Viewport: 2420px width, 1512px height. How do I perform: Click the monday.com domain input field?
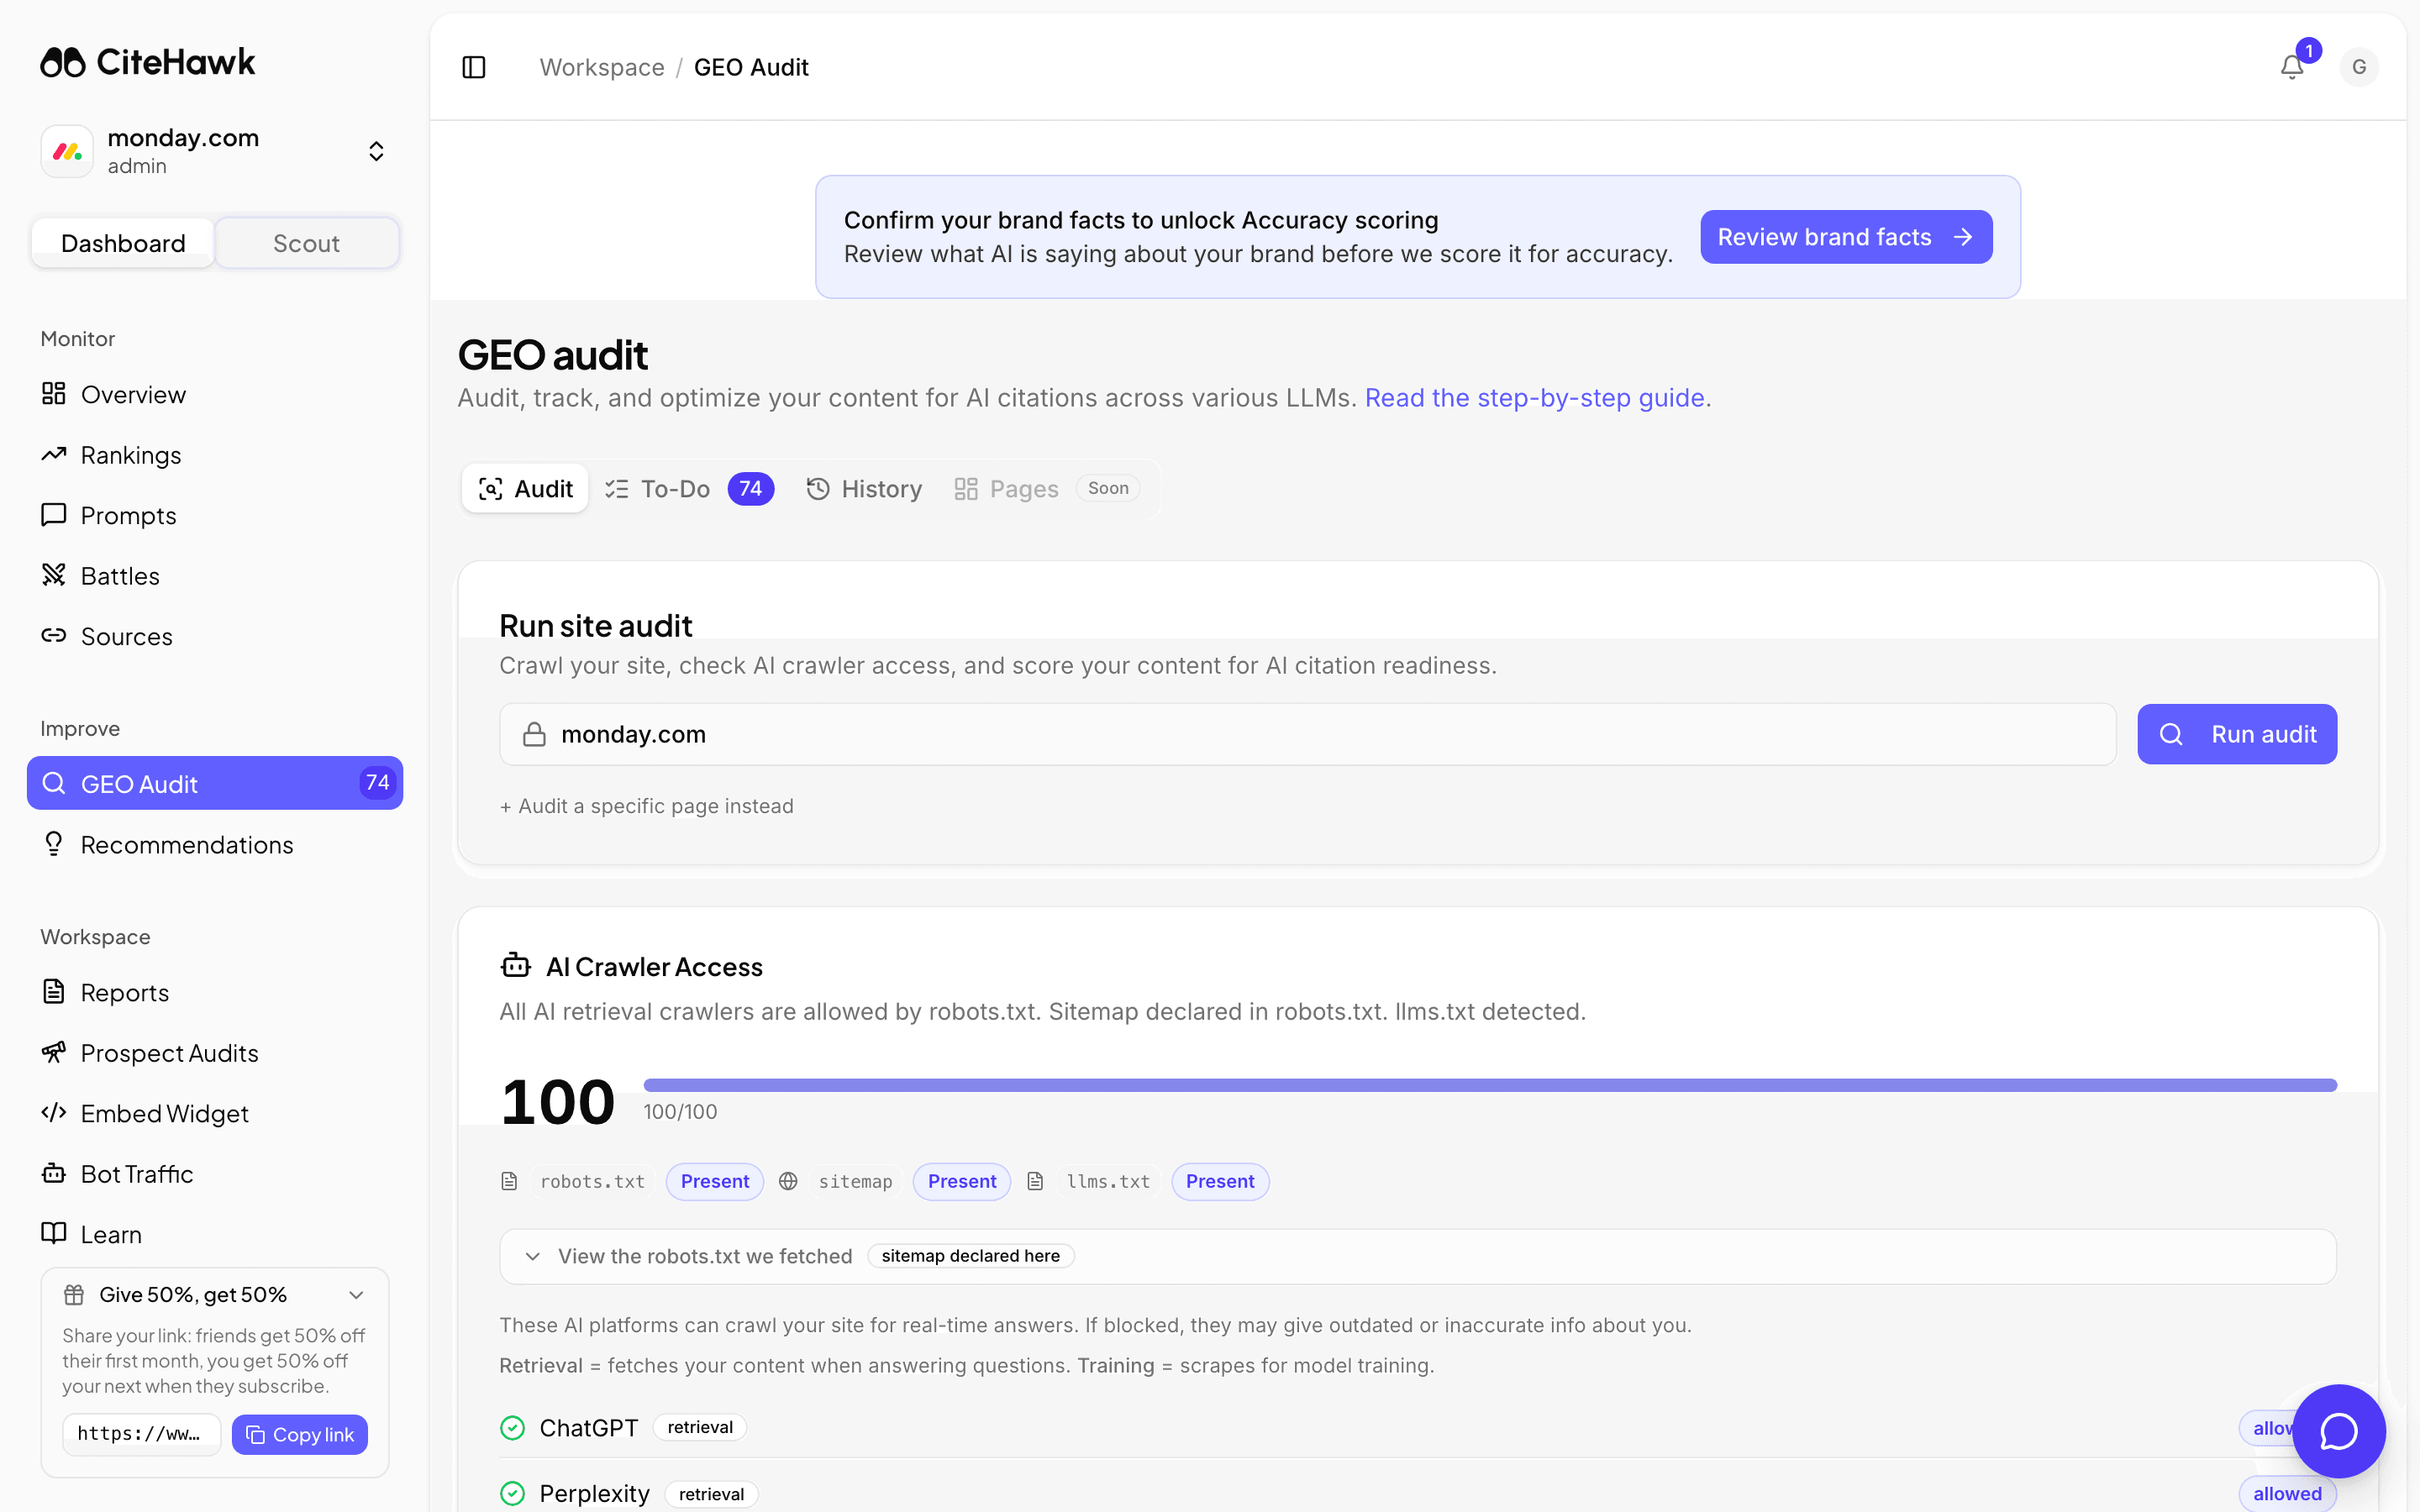click(x=1307, y=734)
